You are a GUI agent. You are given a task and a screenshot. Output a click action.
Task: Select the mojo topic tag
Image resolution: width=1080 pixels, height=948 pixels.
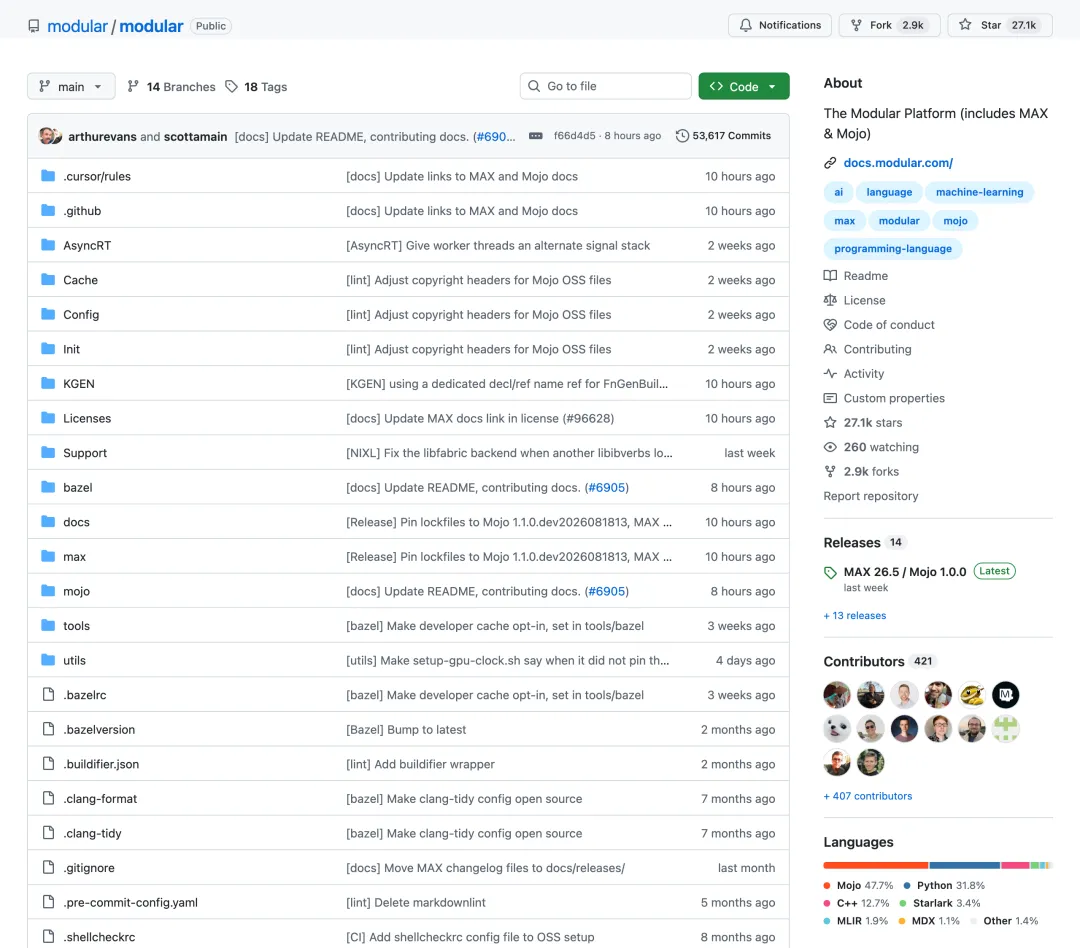coord(955,220)
